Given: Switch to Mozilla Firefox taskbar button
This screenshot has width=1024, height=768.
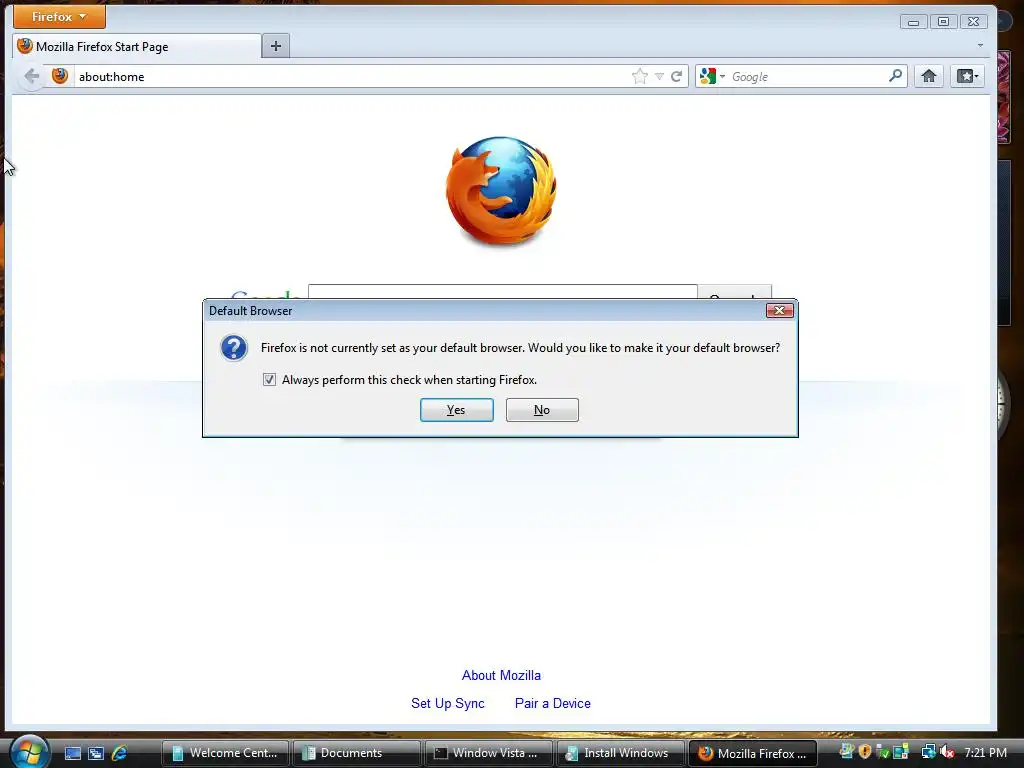Looking at the screenshot, I should pos(752,753).
